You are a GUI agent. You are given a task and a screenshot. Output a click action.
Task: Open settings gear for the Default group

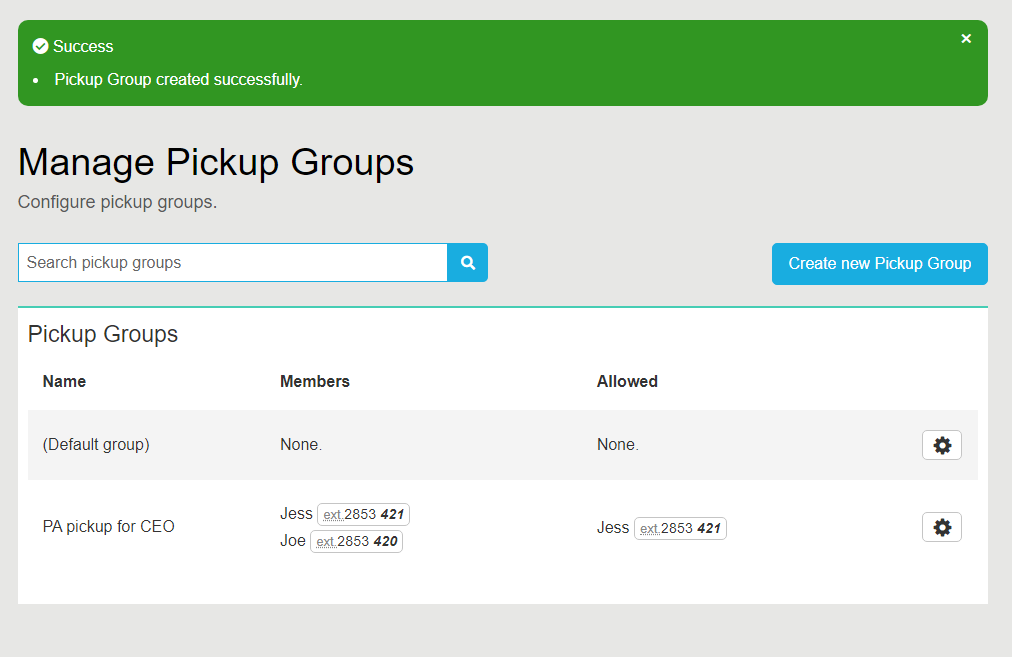(x=940, y=444)
